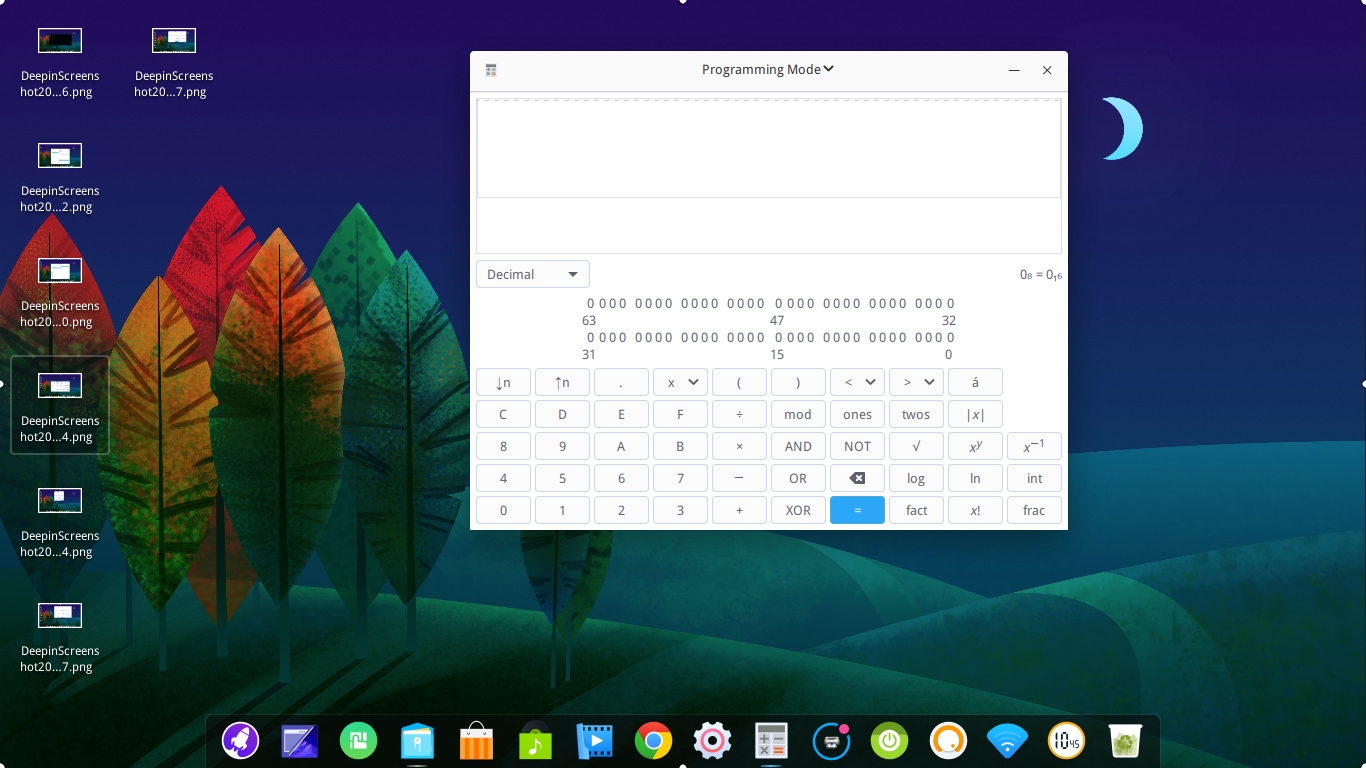This screenshot has width=1366, height=768.
Task: Open the Movie player from the dock
Action: [594, 741]
